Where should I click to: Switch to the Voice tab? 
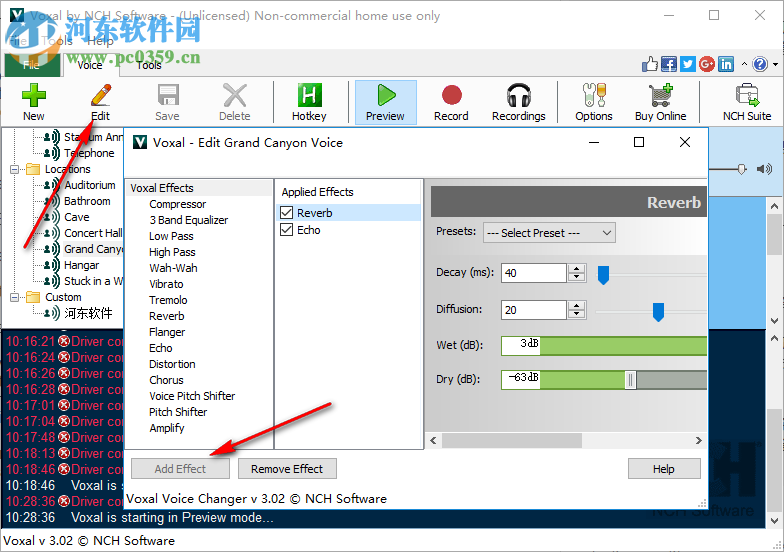point(90,65)
